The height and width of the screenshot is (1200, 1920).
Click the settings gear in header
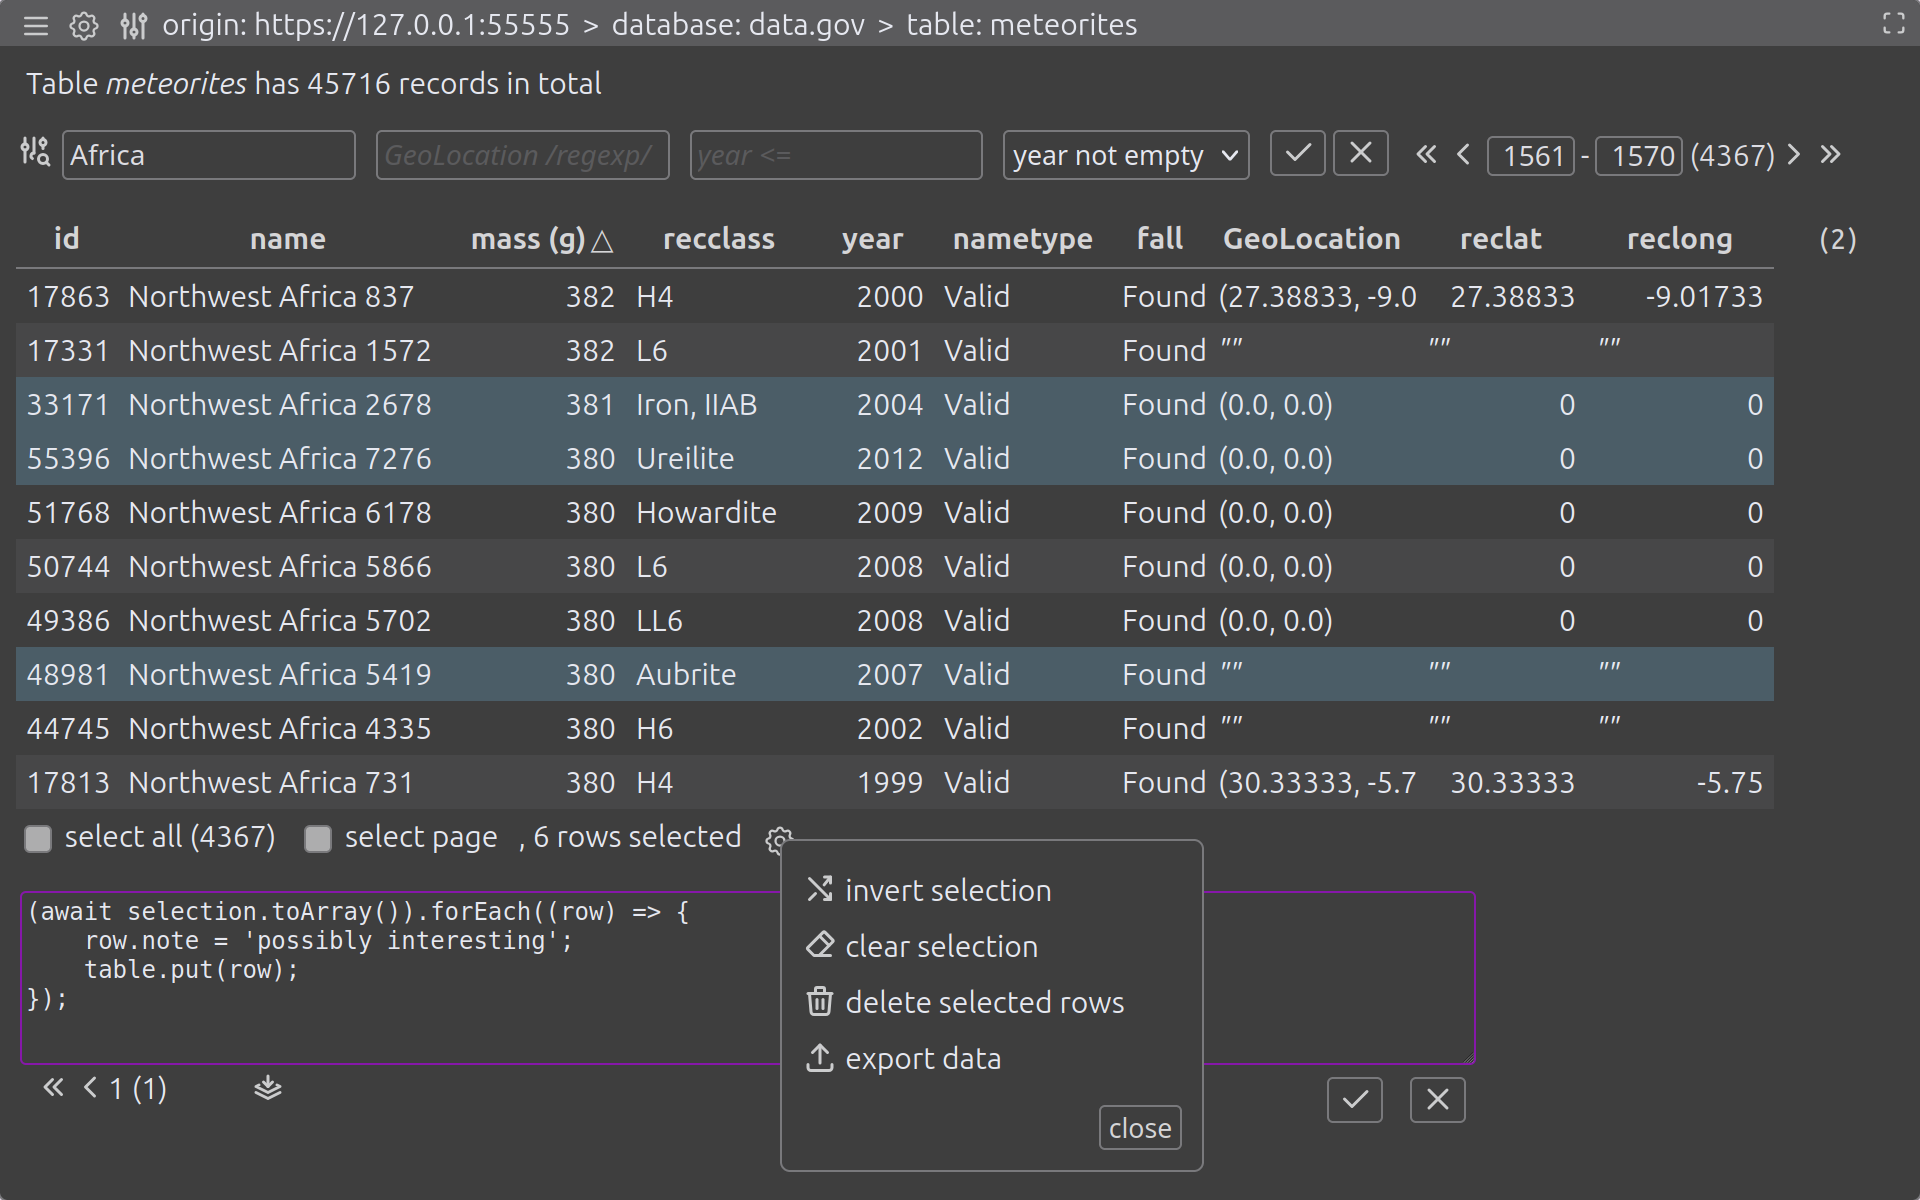(x=84, y=25)
